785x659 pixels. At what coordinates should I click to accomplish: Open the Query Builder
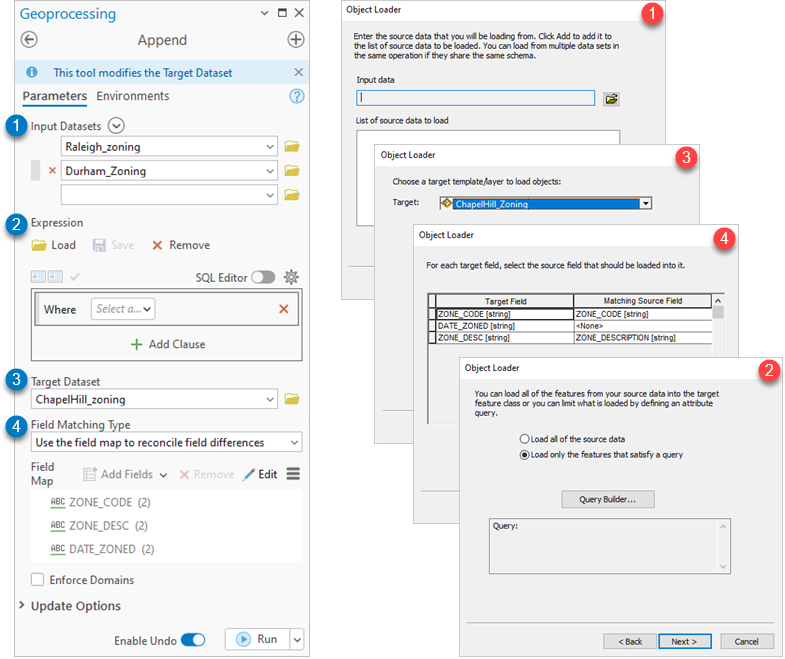click(x=608, y=499)
